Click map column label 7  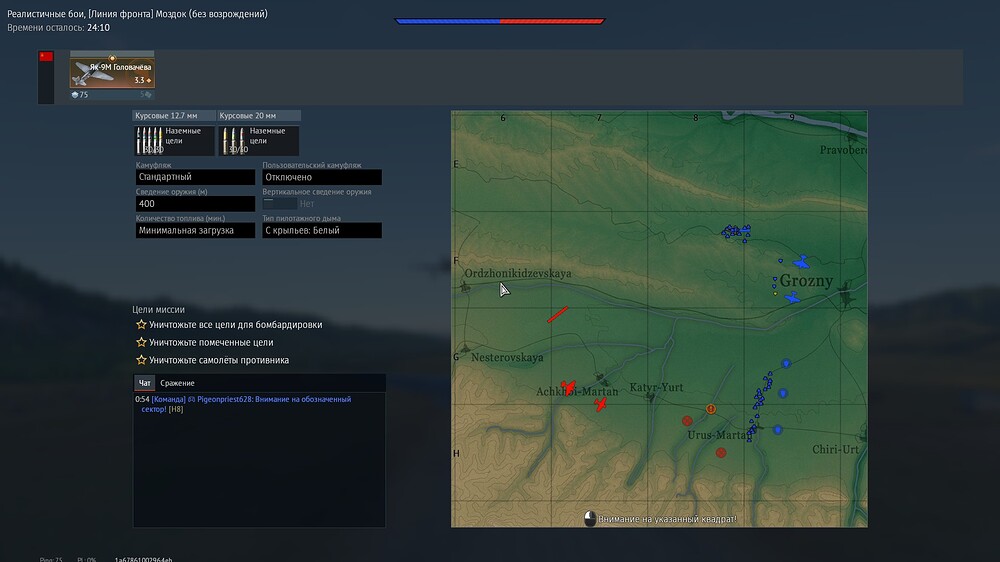coord(599,117)
